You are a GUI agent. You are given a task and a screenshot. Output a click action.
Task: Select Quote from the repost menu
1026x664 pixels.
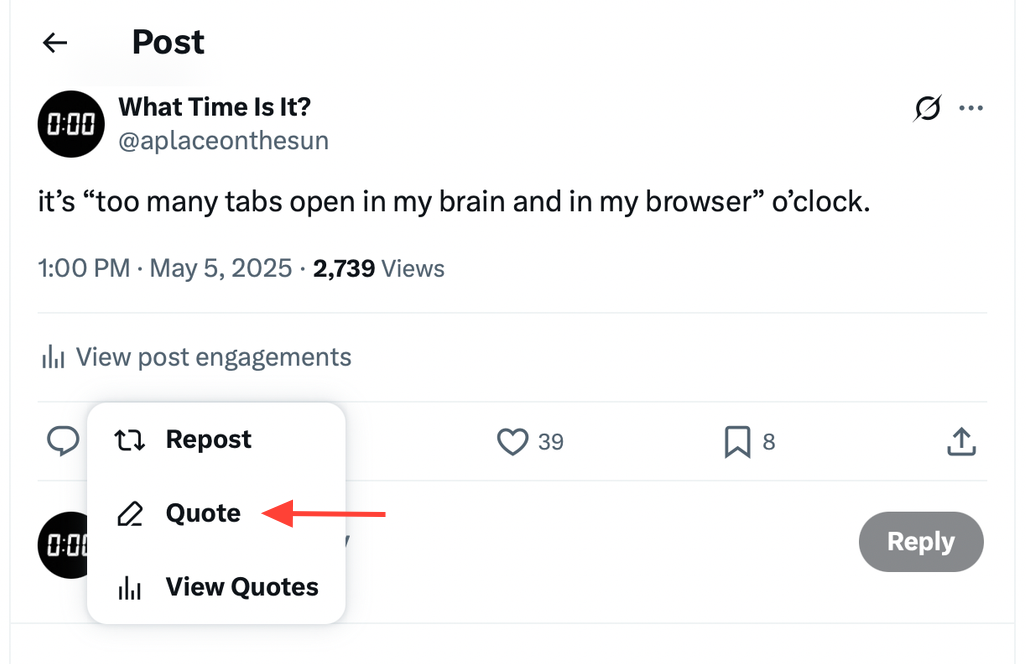coord(202,513)
